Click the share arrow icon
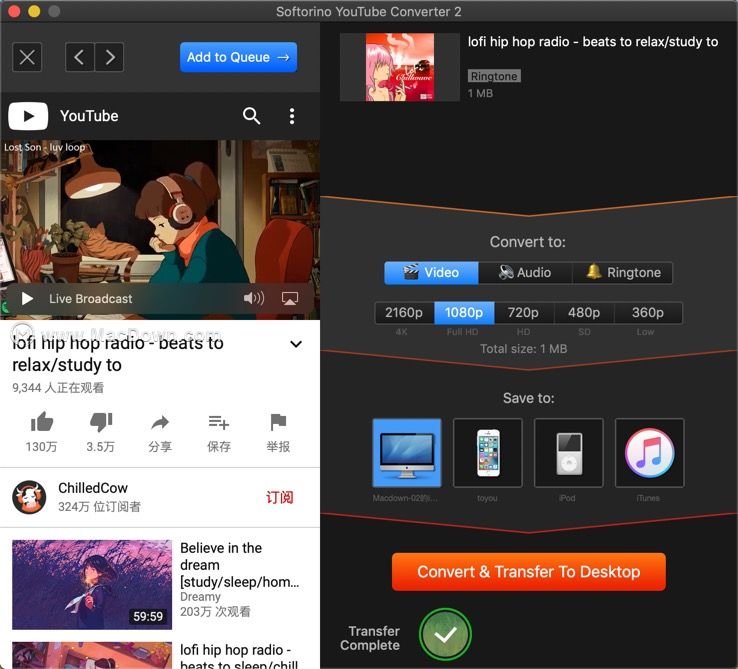Viewport: 738px width, 669px height. click(x=160, y=422)
